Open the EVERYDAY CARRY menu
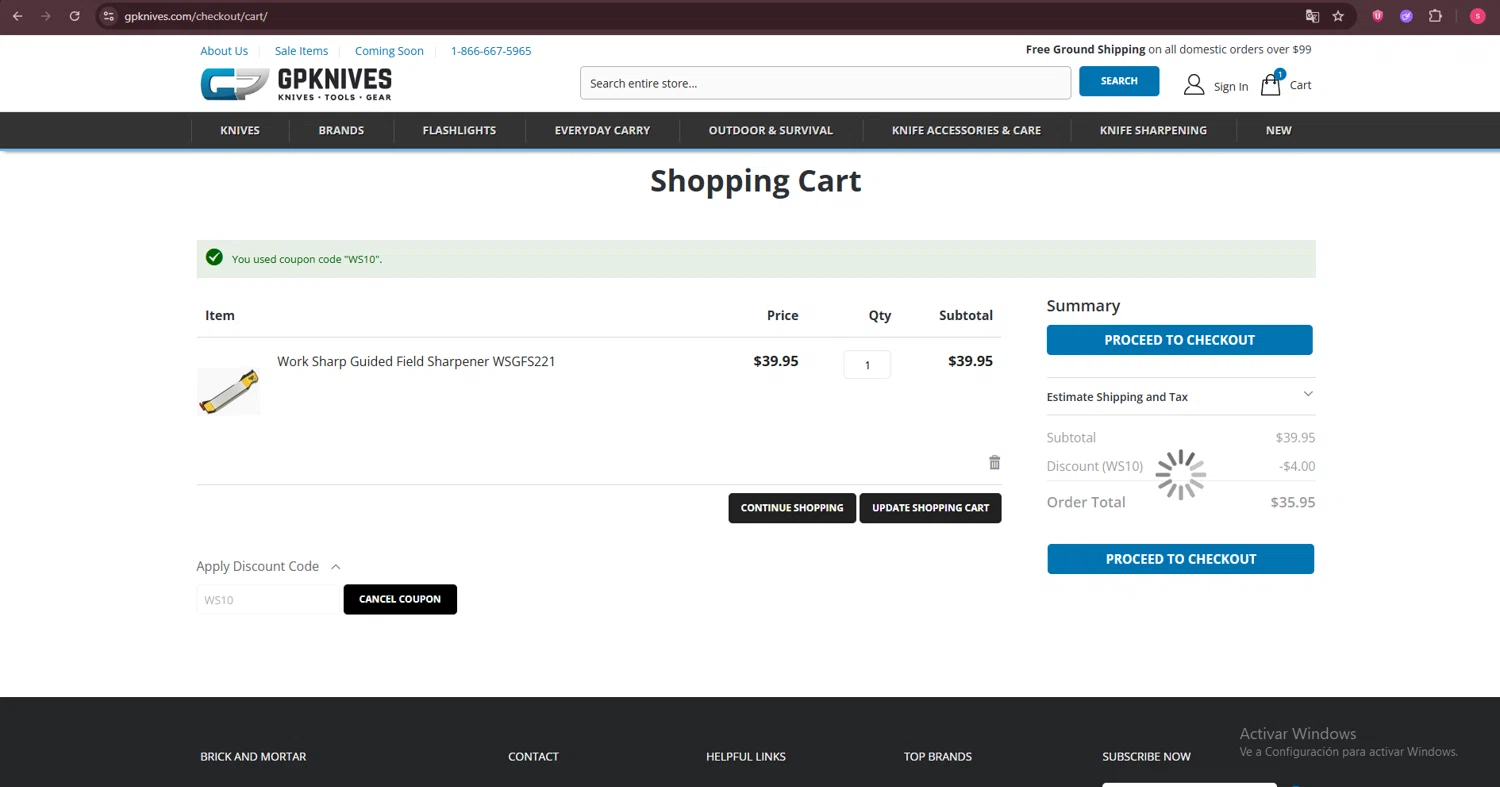Viewport: 1500px width, 787px height. [602, 130]
